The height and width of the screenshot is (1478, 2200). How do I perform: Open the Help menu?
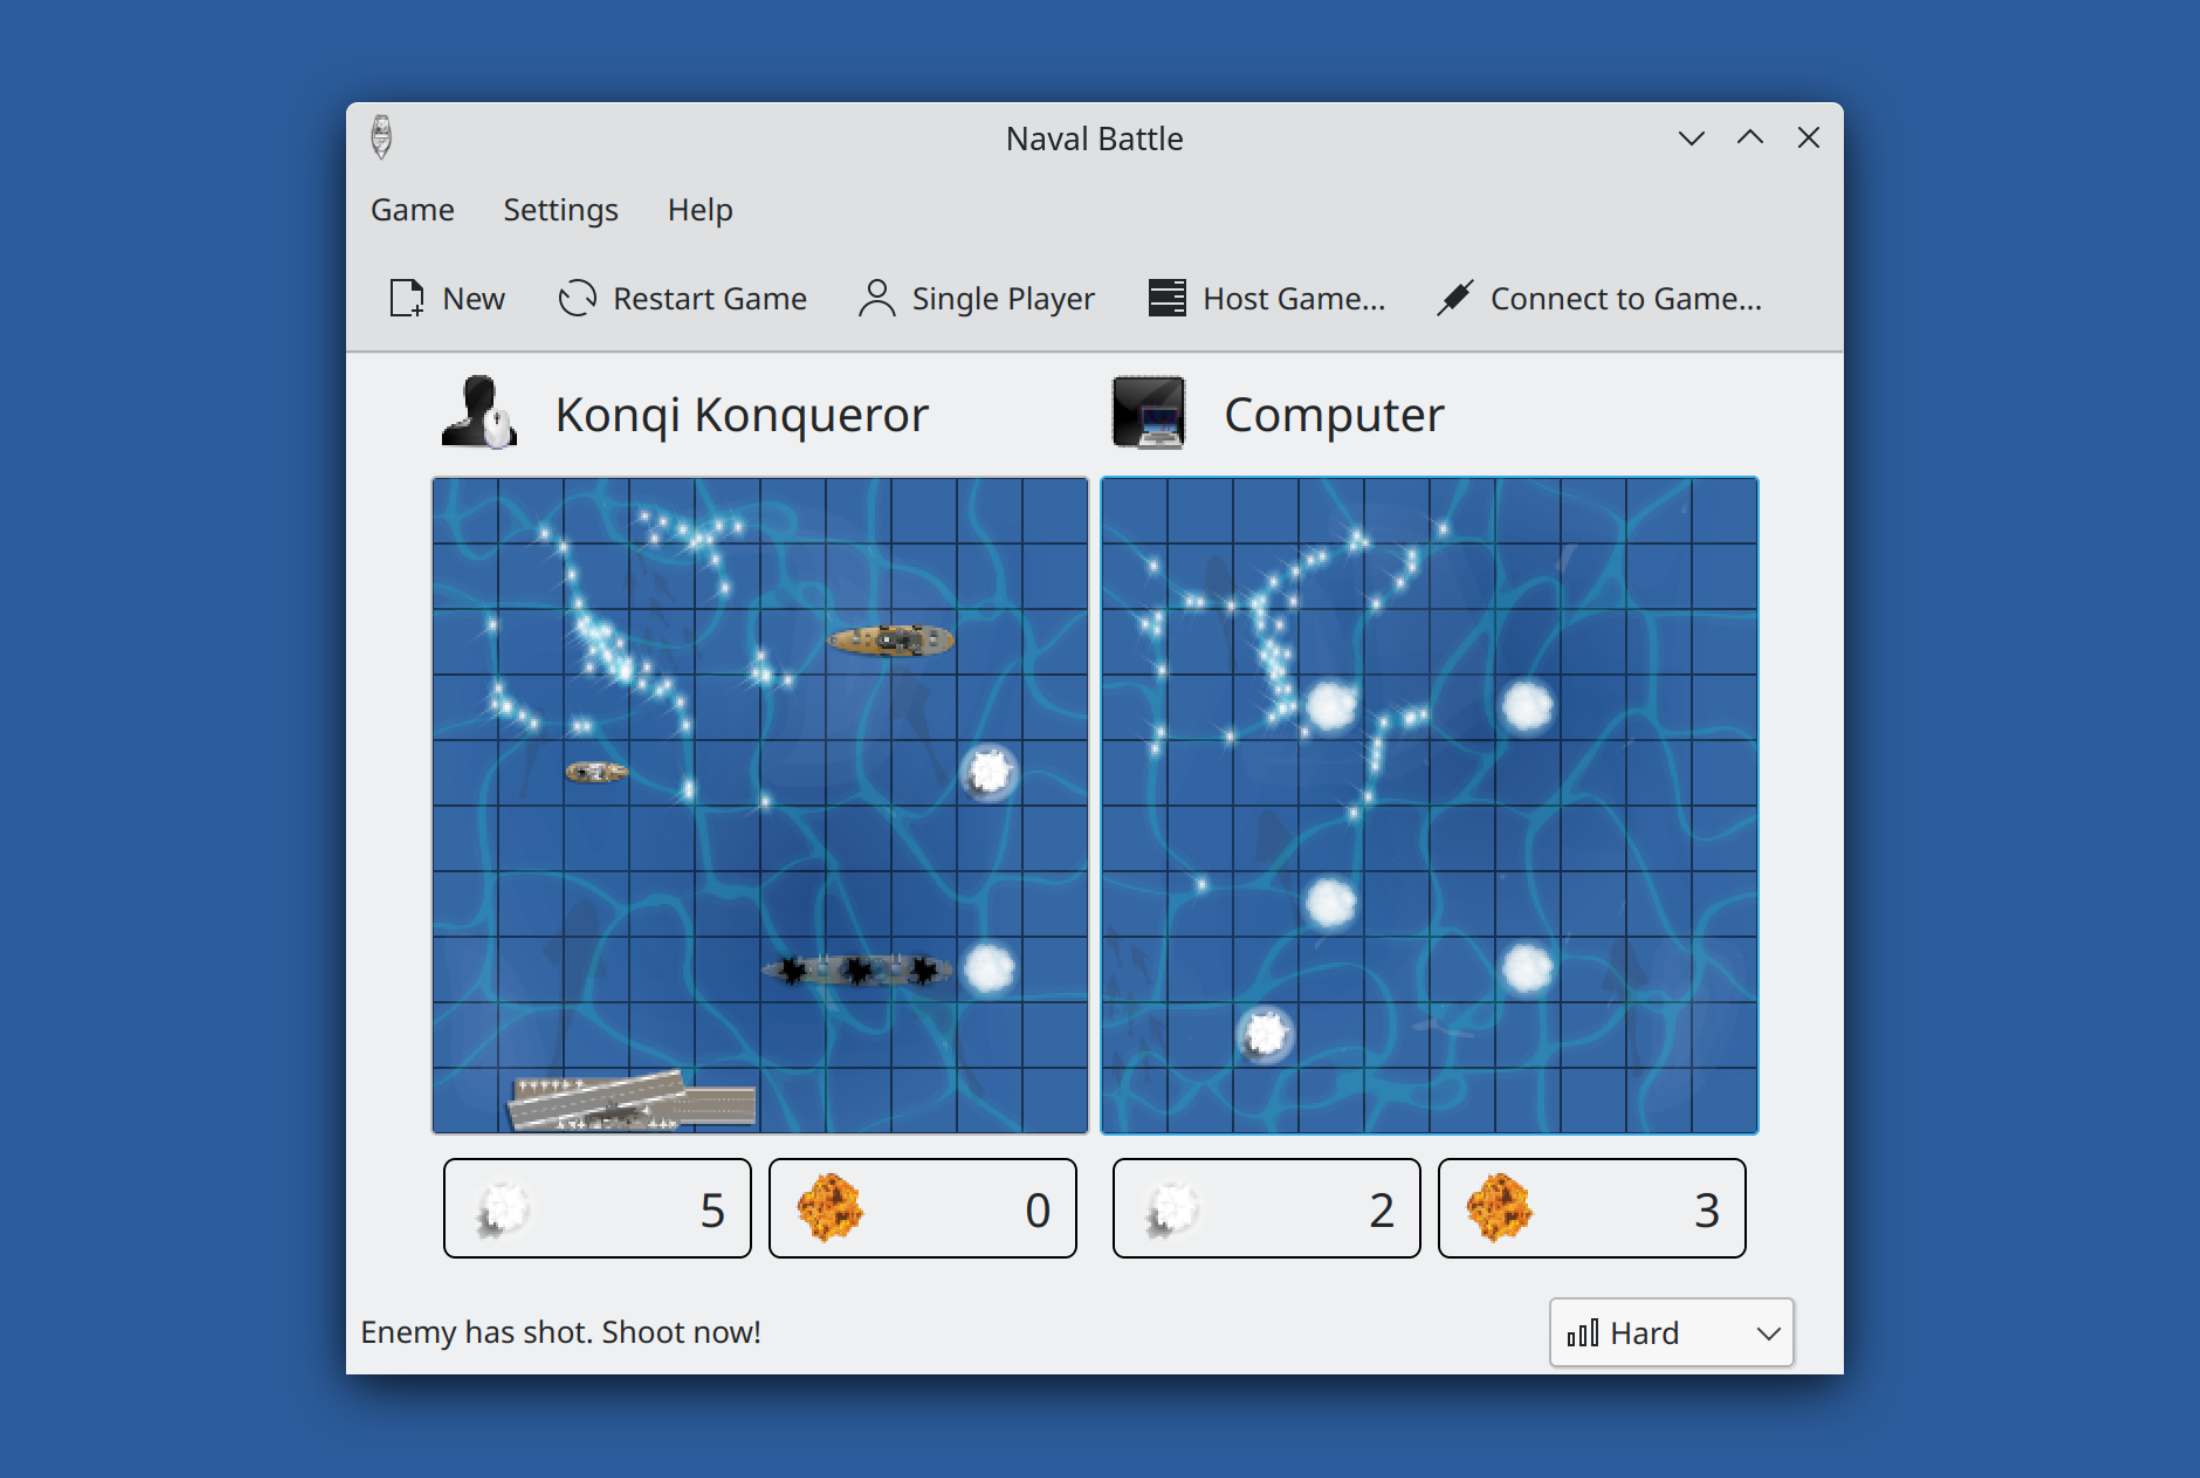pos(700,210)
